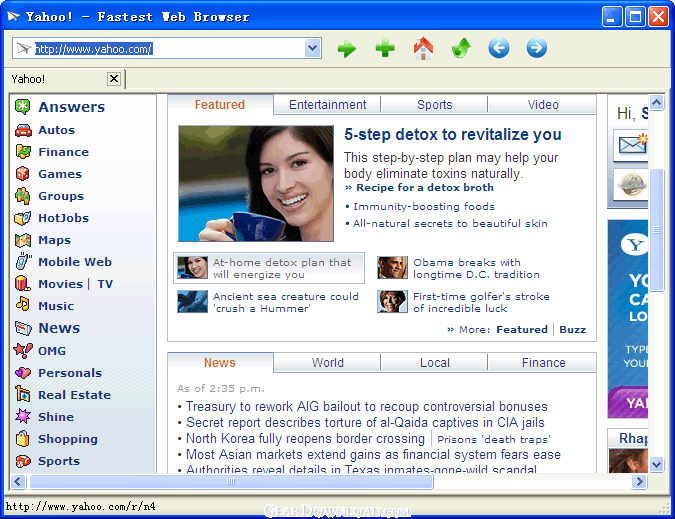Click More Featured link
The image size is (675, 519).
click(522, 330)
